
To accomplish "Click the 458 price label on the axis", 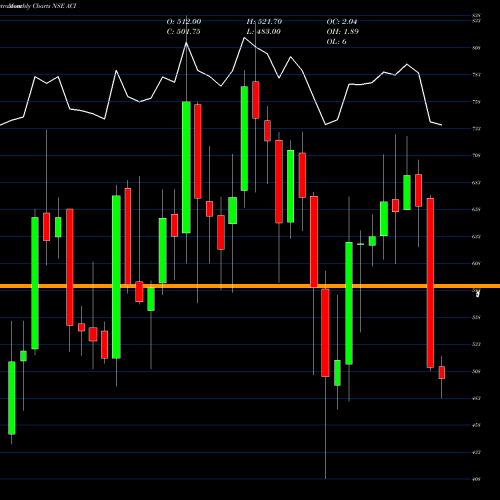I will coord(476,425).
